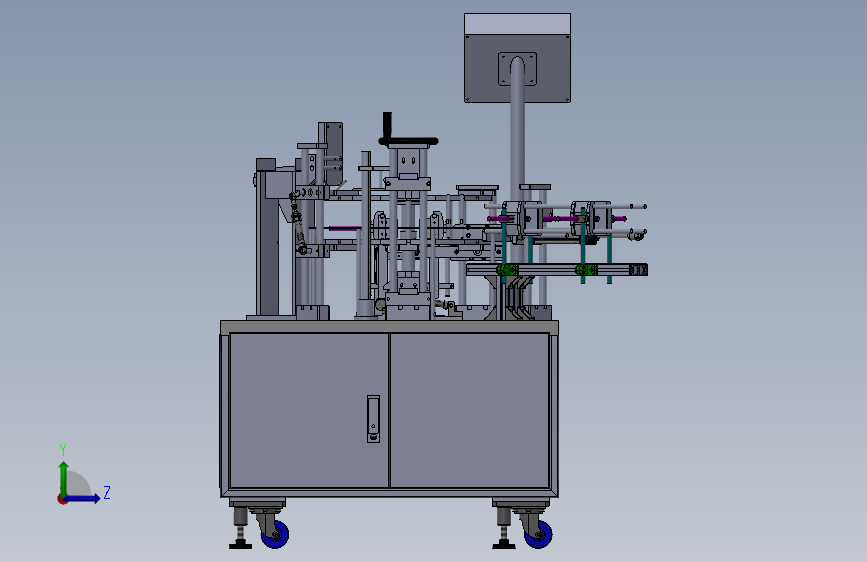The width and height of the screenshot is (867, 562).
Task: Select the left blue caster wheel
Action: [x=275, y=534]
